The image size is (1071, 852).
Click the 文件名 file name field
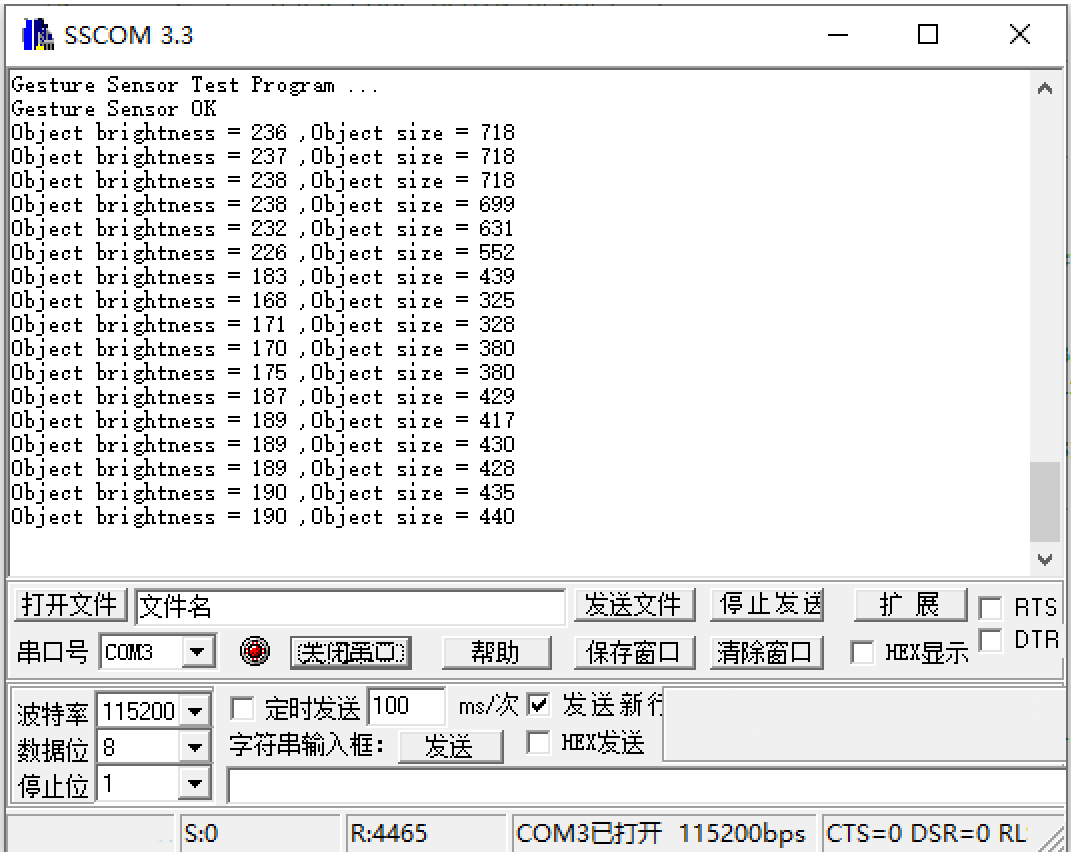350,607
